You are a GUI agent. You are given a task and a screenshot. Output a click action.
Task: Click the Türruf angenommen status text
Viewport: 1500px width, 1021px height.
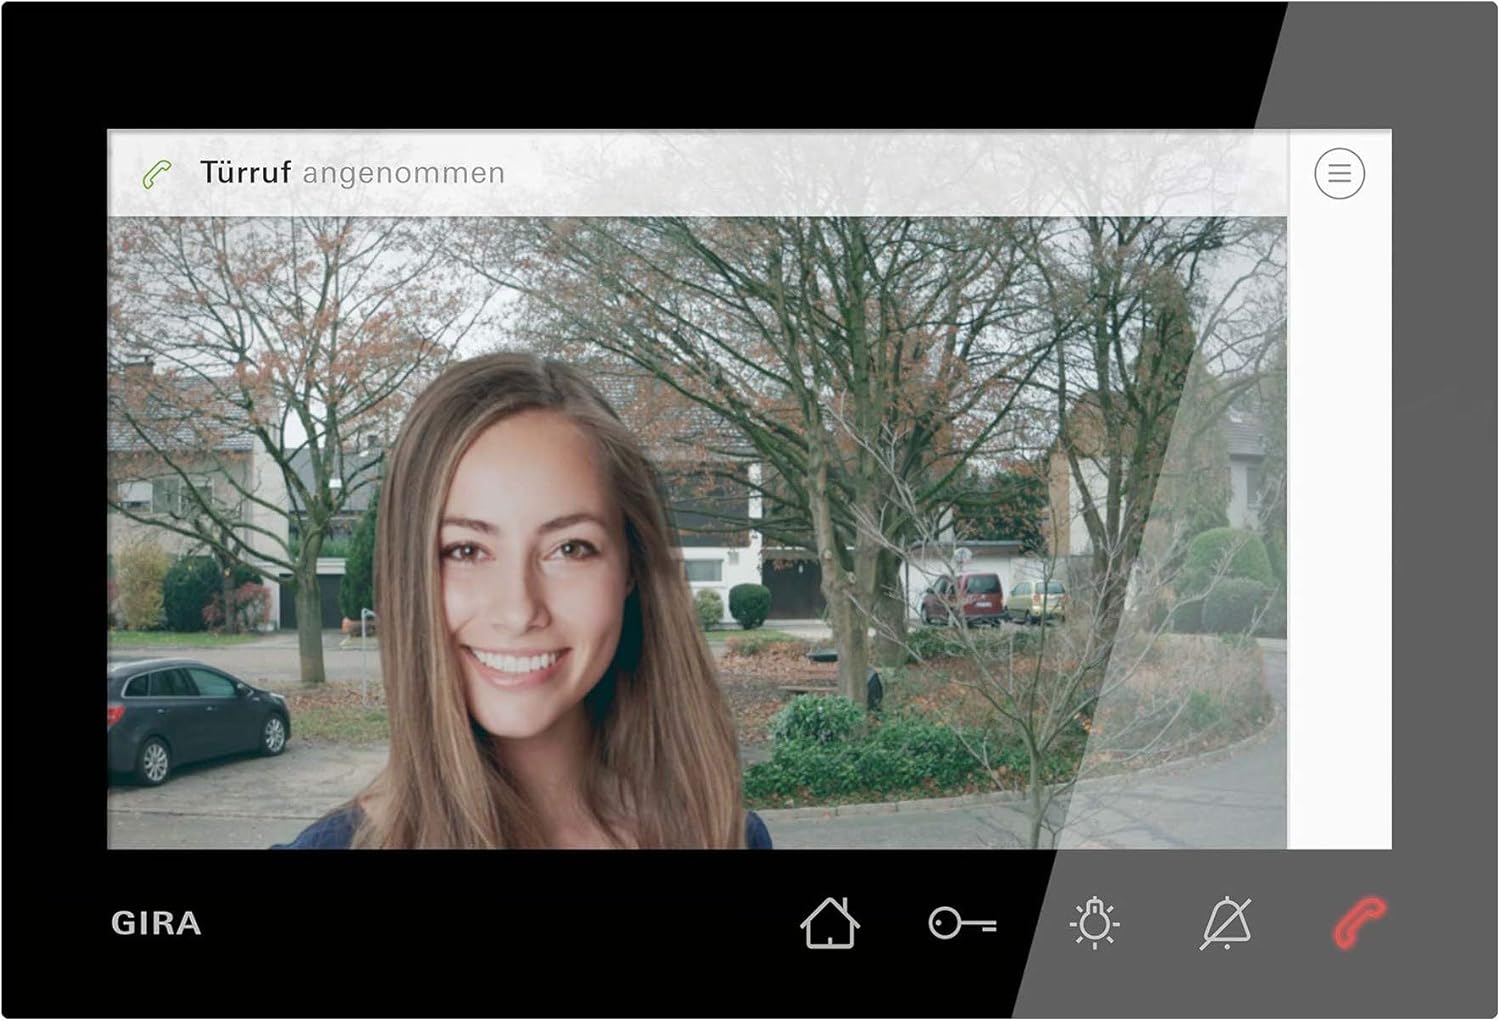348,172
